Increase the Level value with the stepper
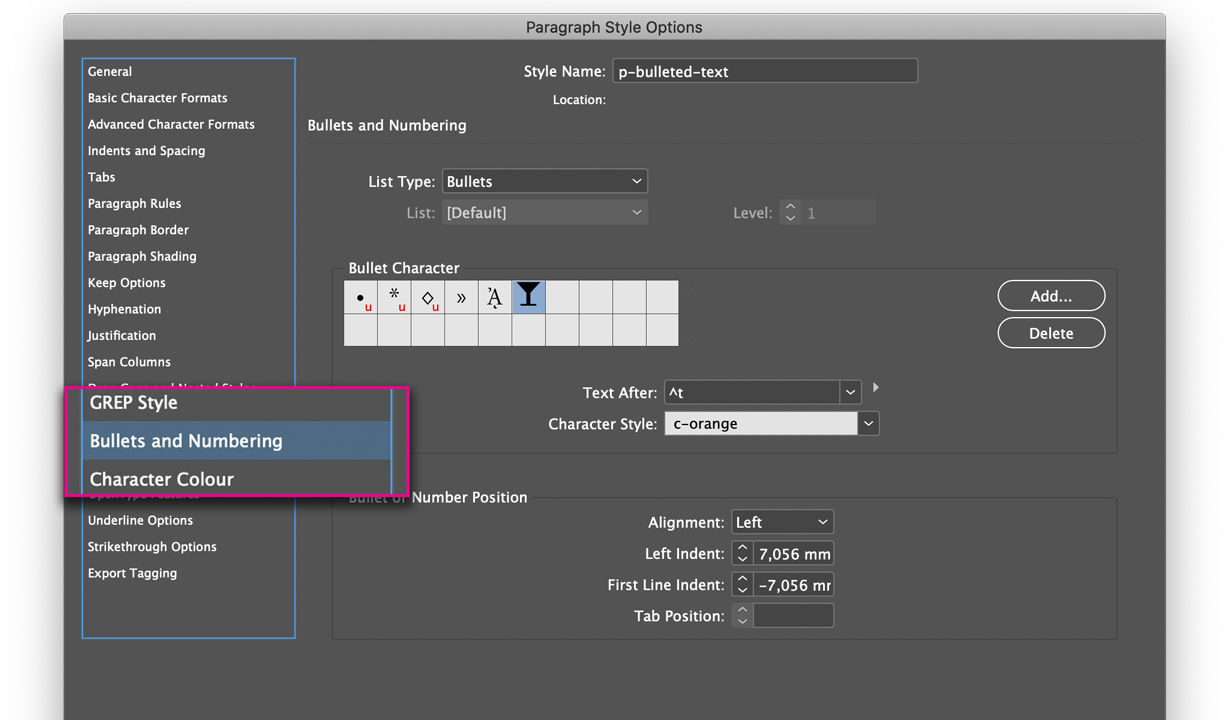Image resolution: width=1229 pixels, height=720 pixels. tap(790, 207)
